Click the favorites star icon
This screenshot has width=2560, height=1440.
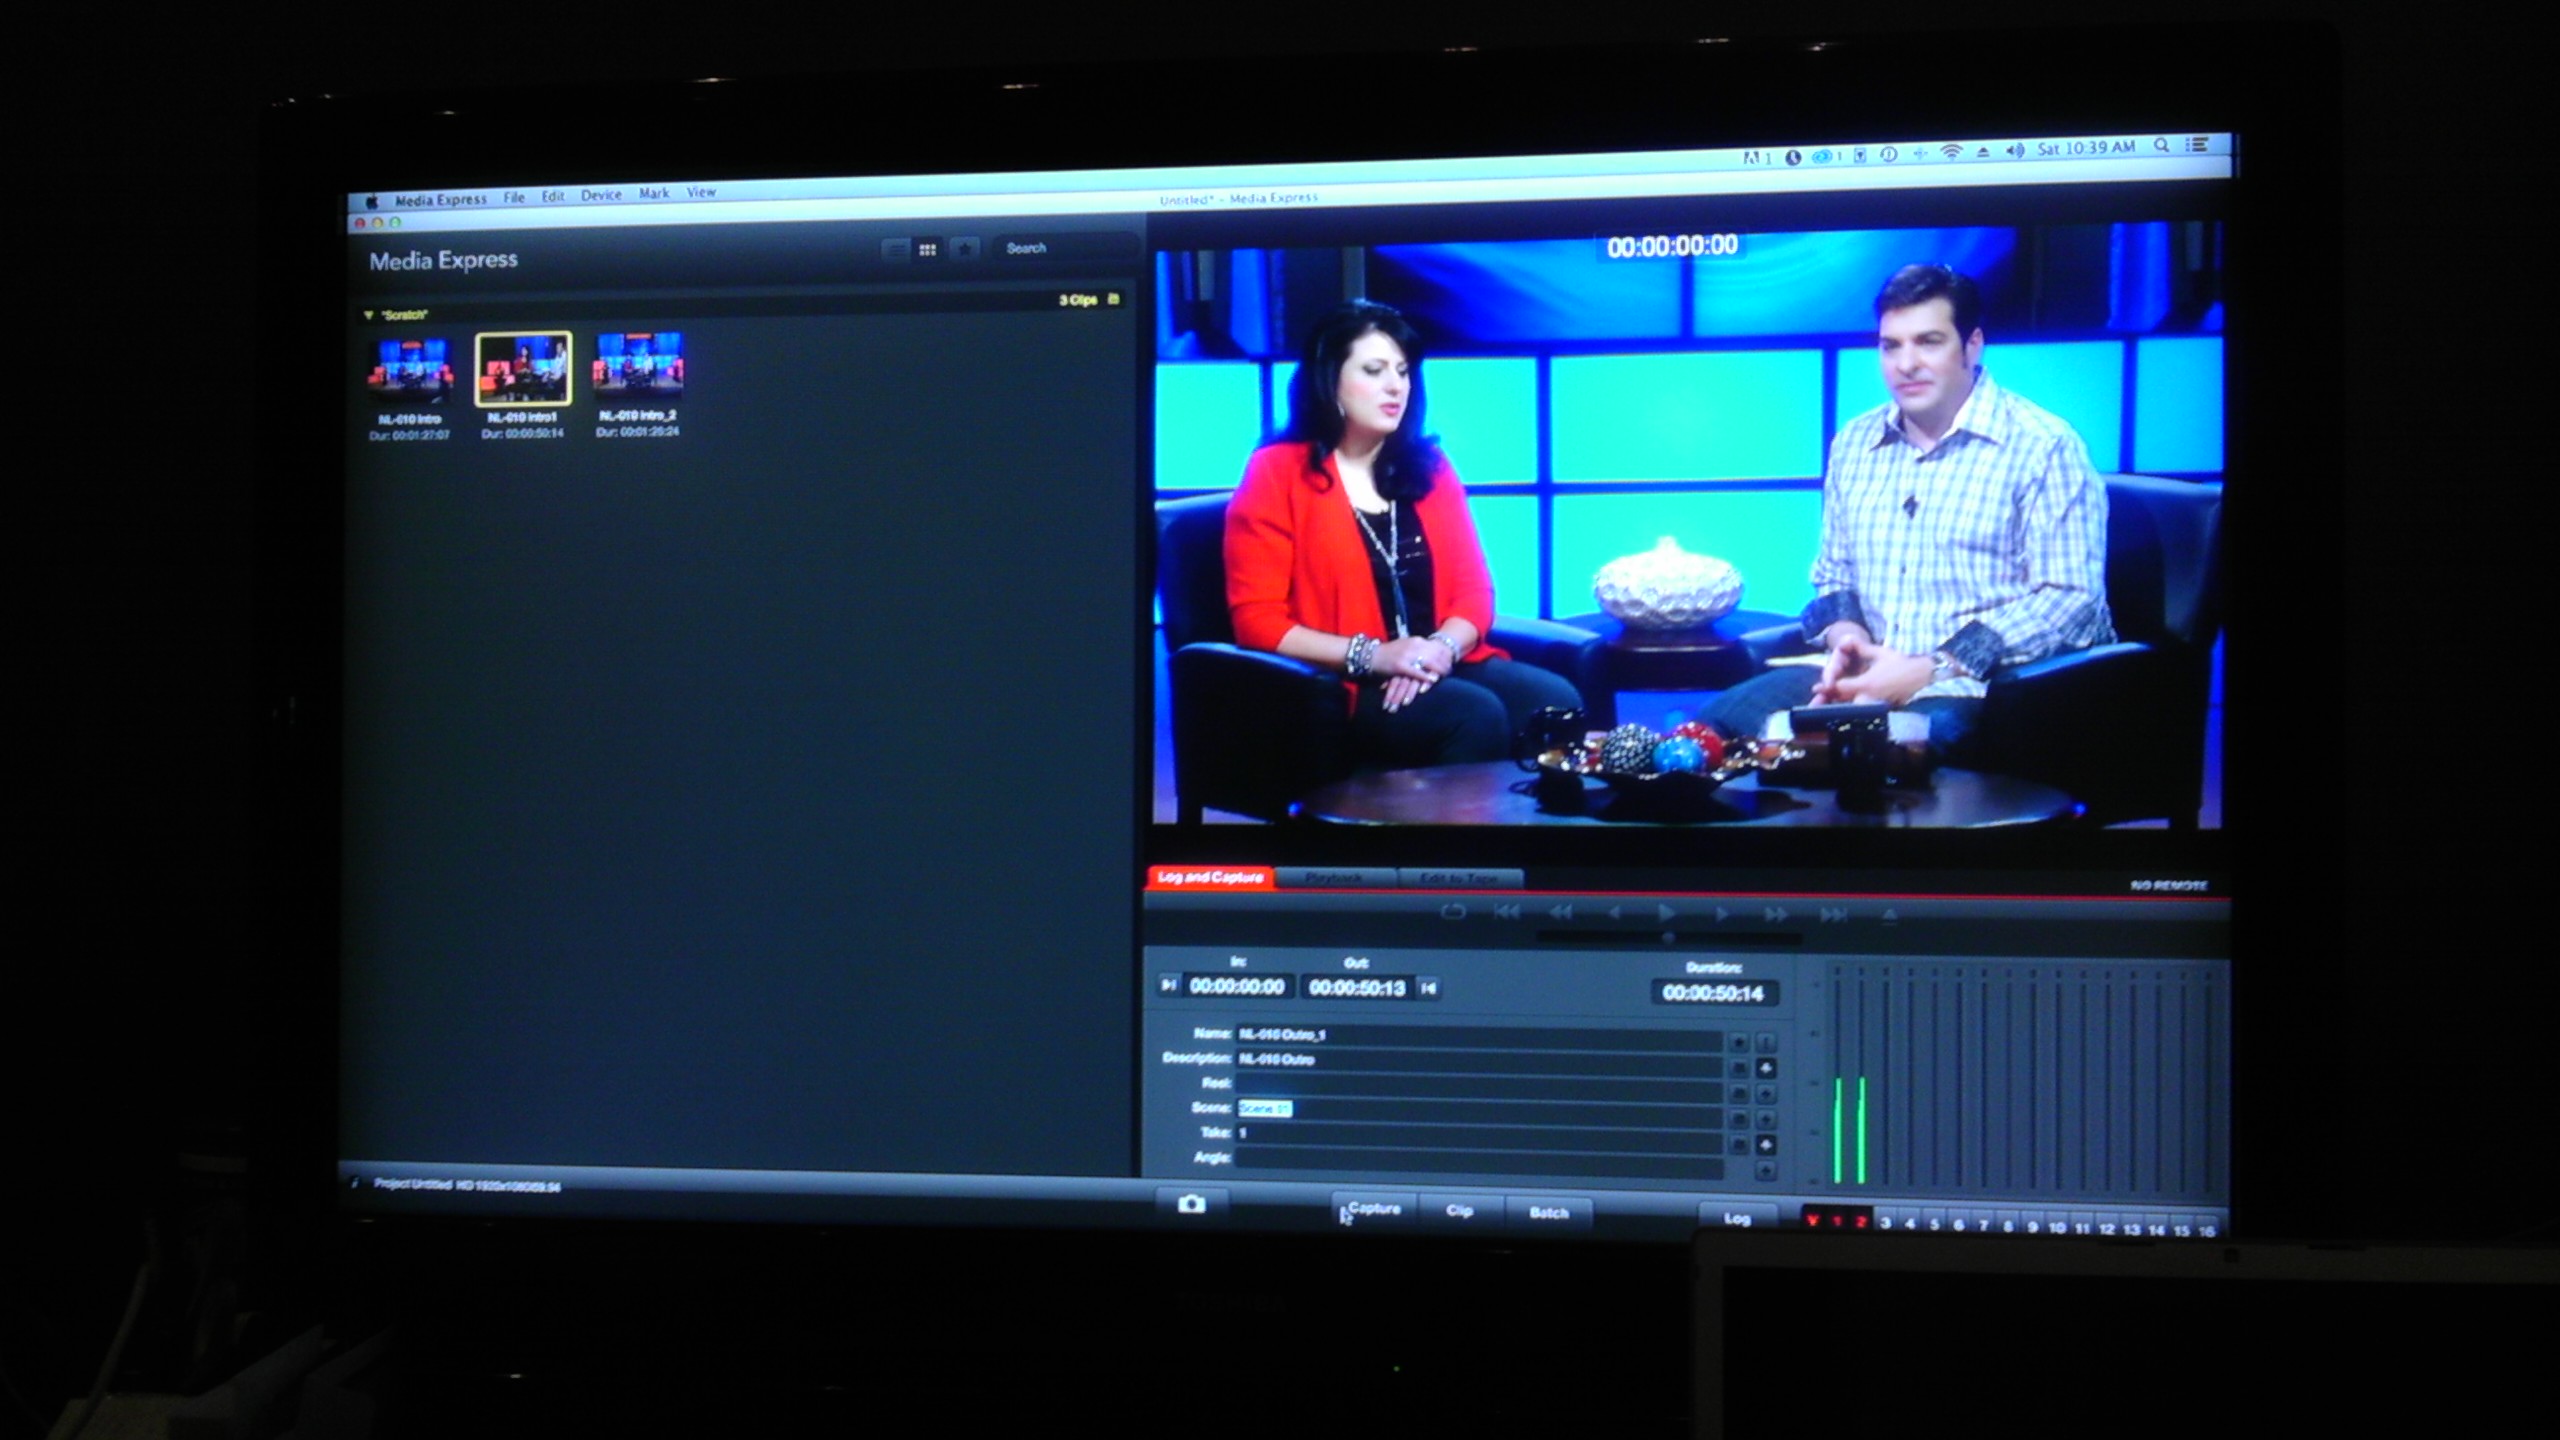coord(964,249)
